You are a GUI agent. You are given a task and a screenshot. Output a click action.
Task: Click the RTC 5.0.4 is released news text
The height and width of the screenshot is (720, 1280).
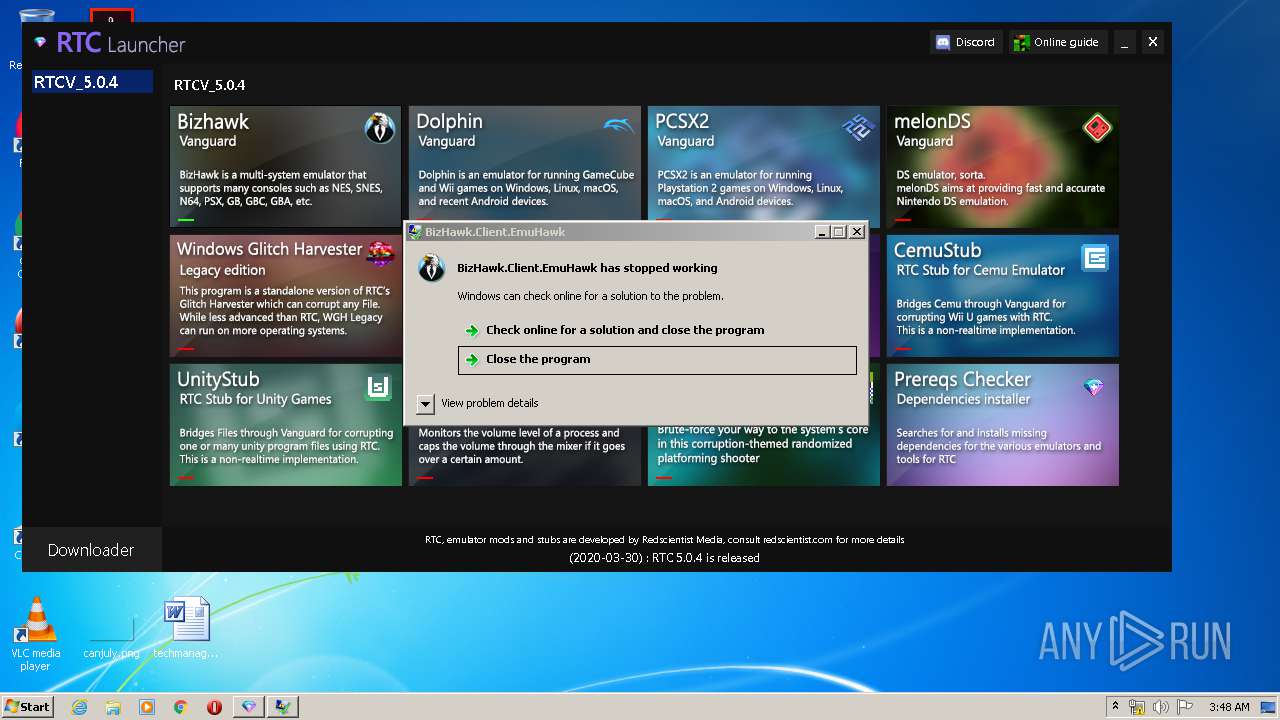664,558
